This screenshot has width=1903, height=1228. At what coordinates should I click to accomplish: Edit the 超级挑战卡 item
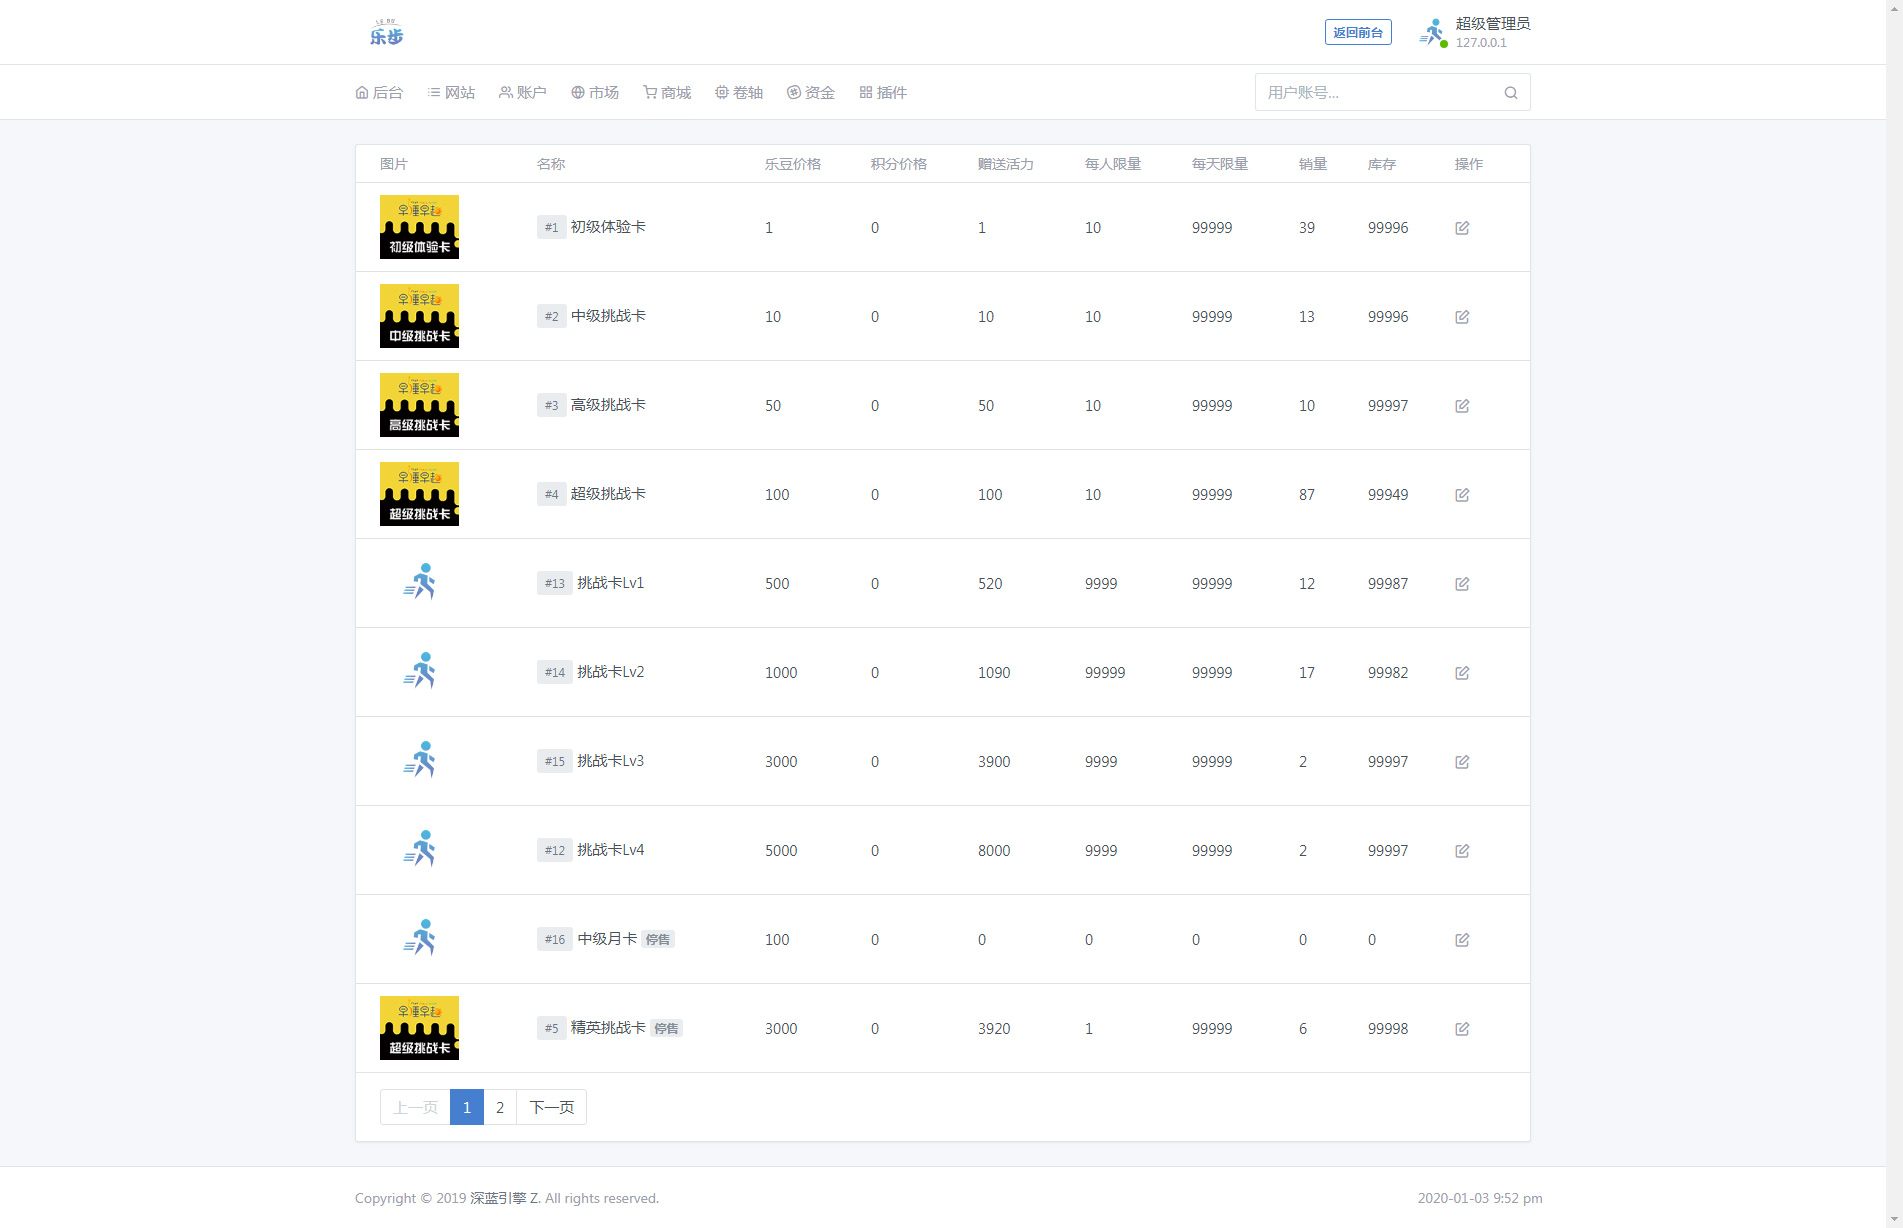point(1462,495)
